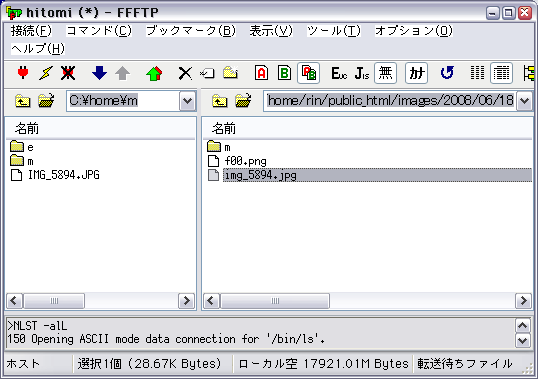
Task: Click the folder tree toolbar icon
Action: tap(529, 73)
